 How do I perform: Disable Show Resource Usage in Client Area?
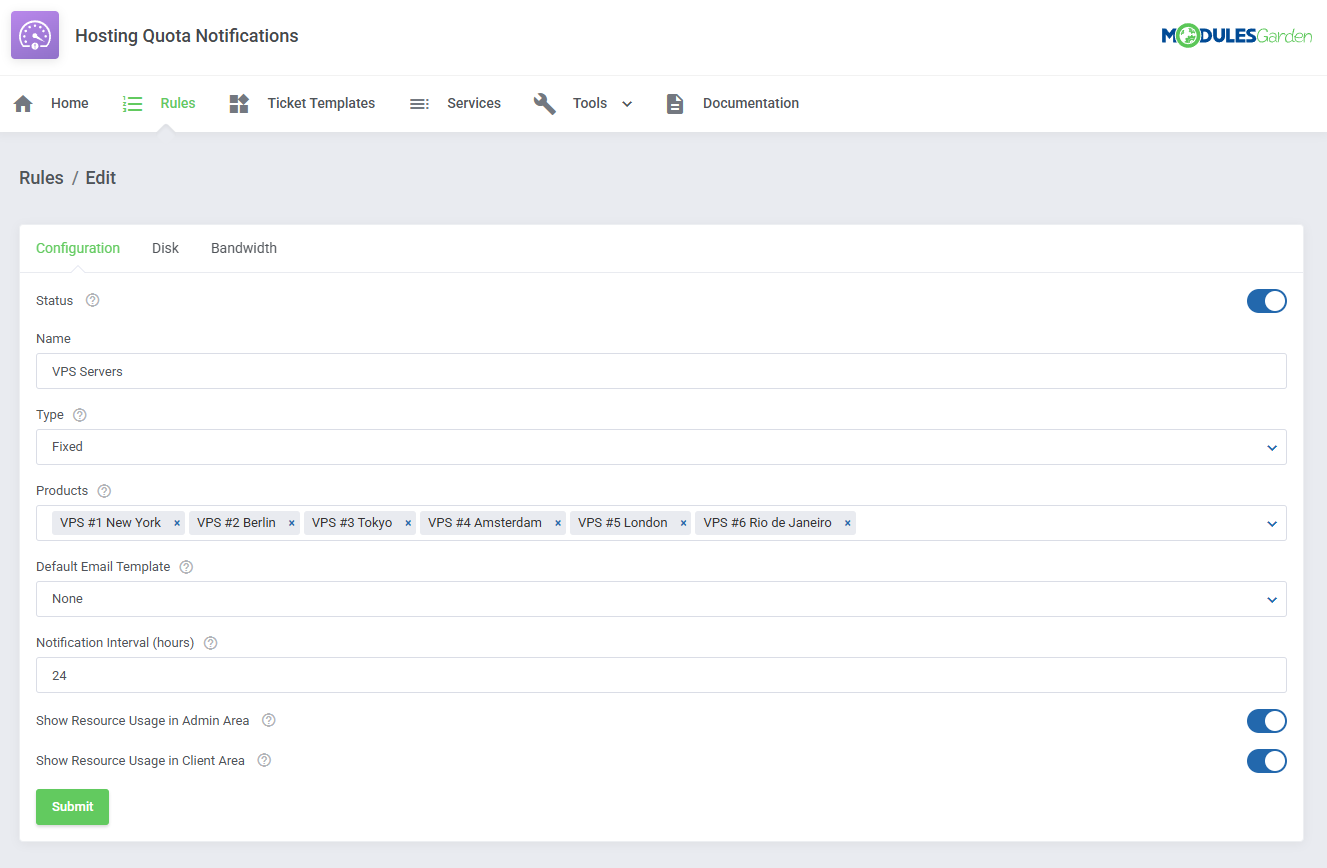pyautogui.click(x=1267, y=760)
